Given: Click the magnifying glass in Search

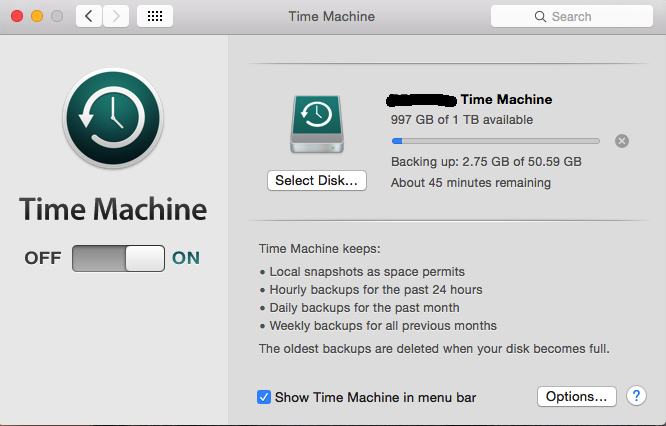Looking at the screenshot, I should 540,17.
